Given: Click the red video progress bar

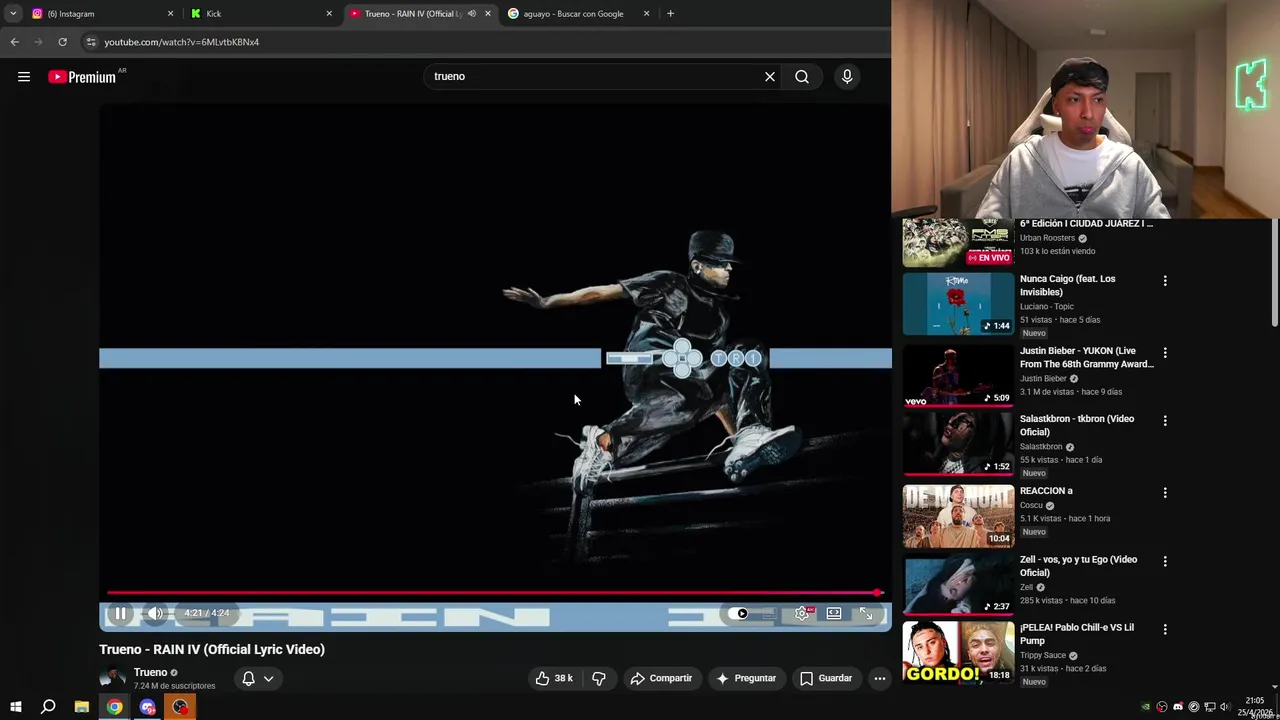Looking at the screenshot, I should pos(495,593).
